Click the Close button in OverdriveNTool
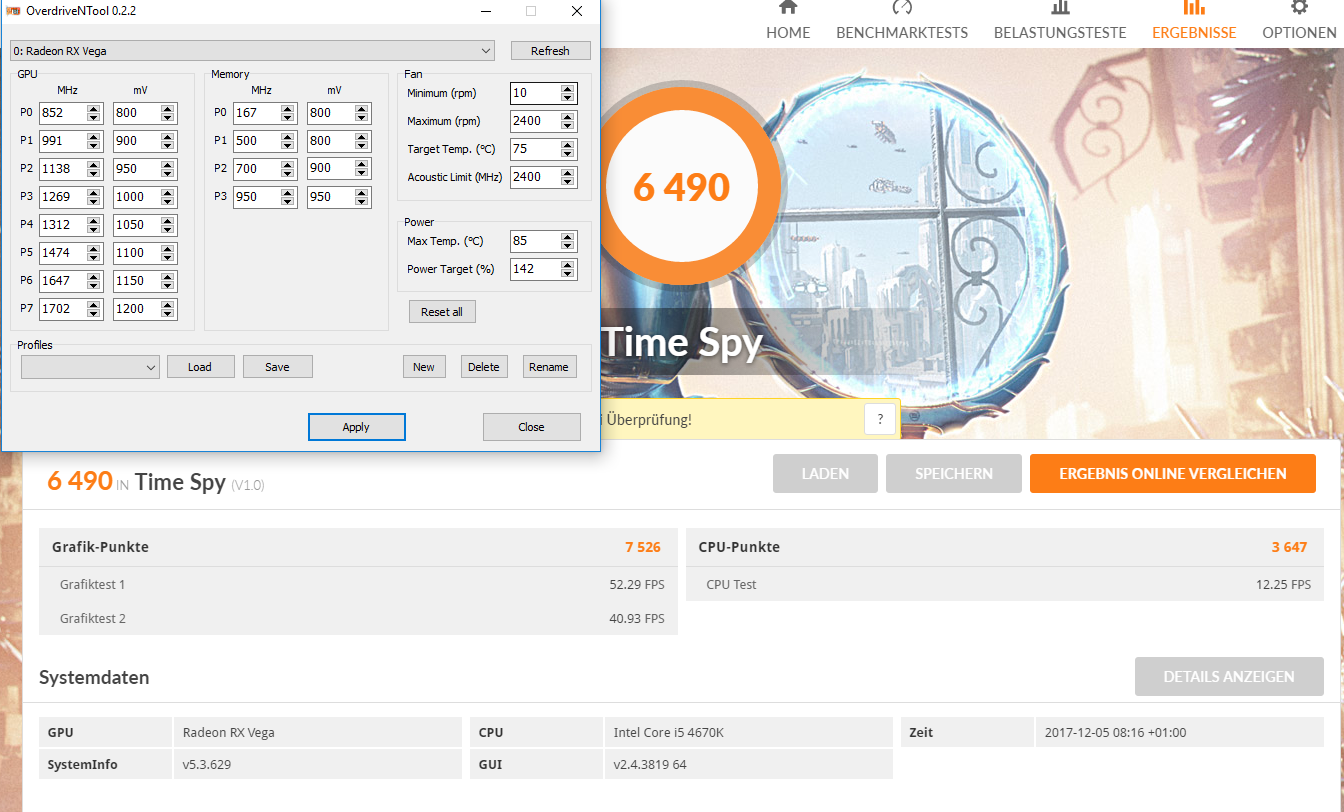This screenshot has height=812, width=1344. [x=531, y=427]
